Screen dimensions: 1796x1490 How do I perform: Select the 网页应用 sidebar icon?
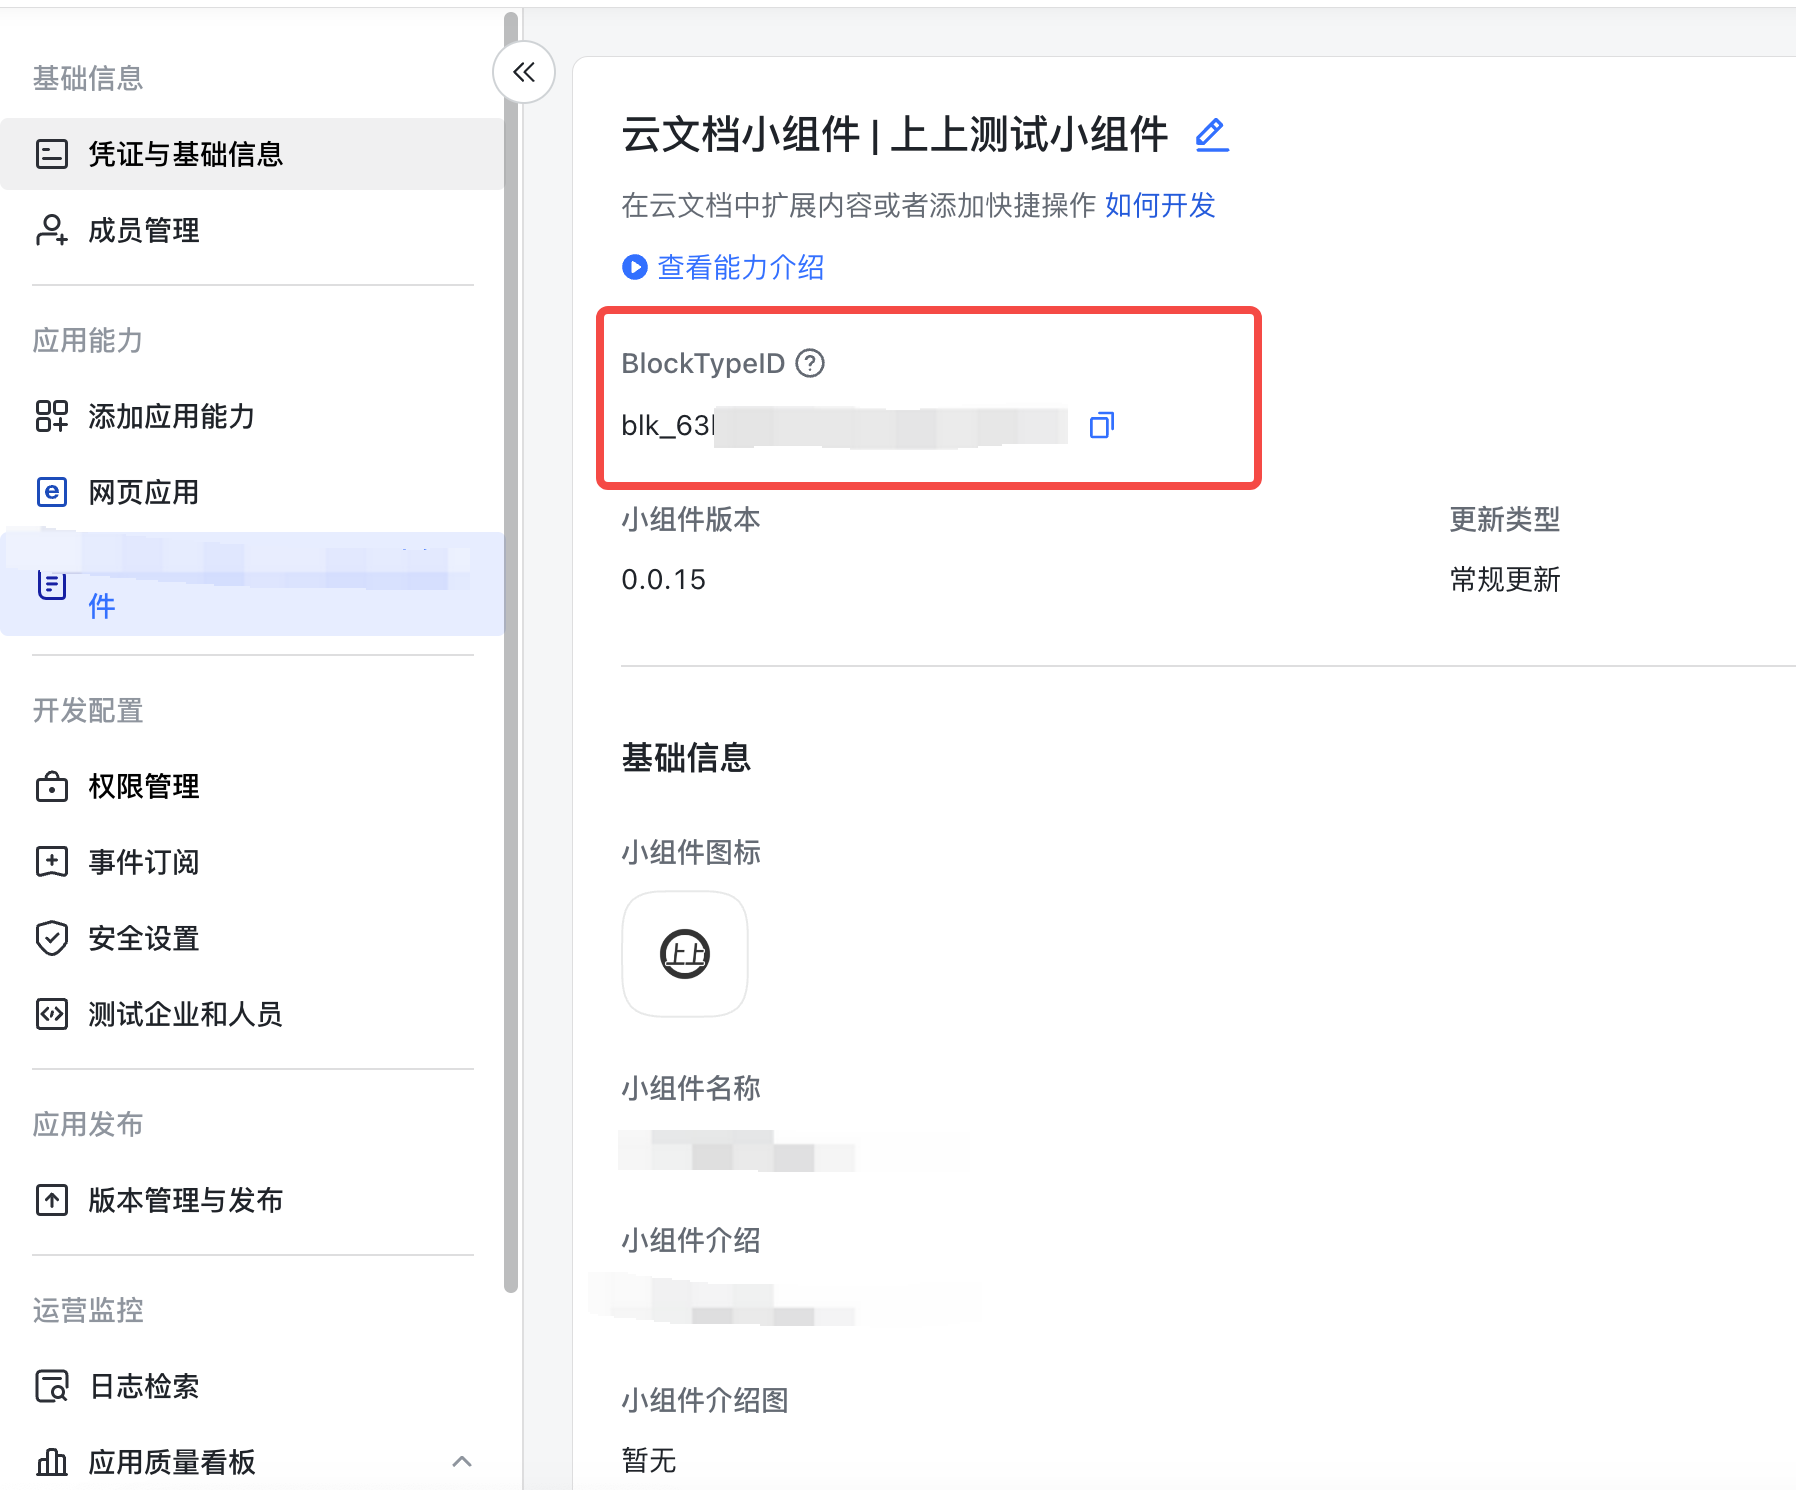52,491
